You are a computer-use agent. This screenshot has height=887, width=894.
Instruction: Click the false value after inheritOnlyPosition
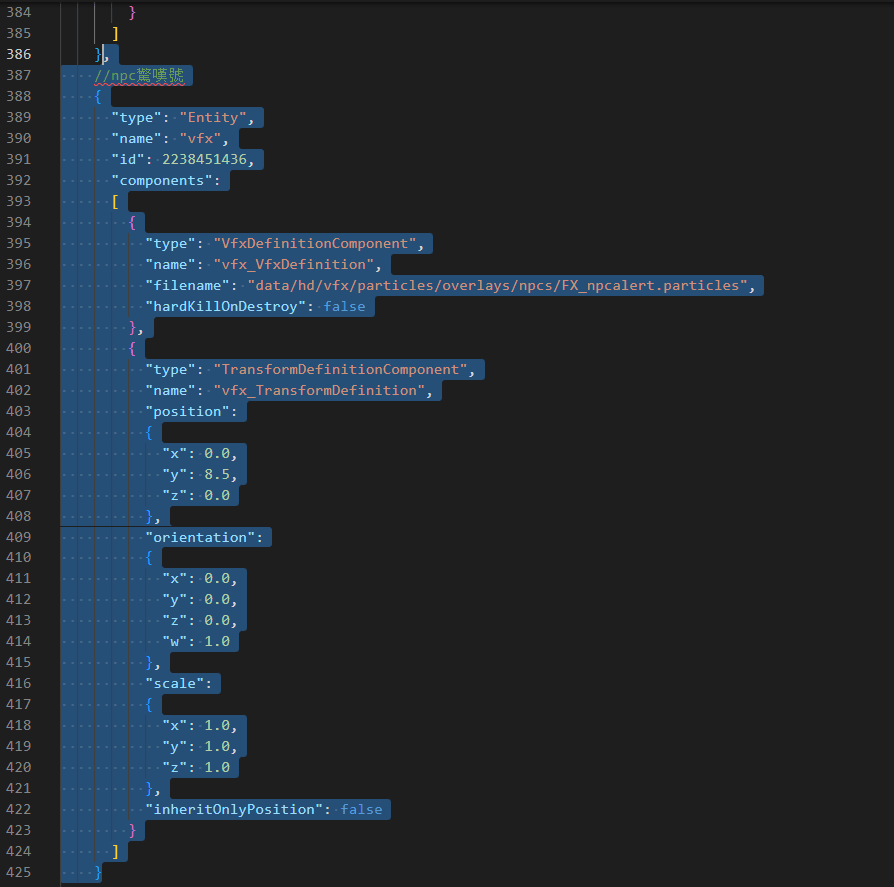coord(361,809)
